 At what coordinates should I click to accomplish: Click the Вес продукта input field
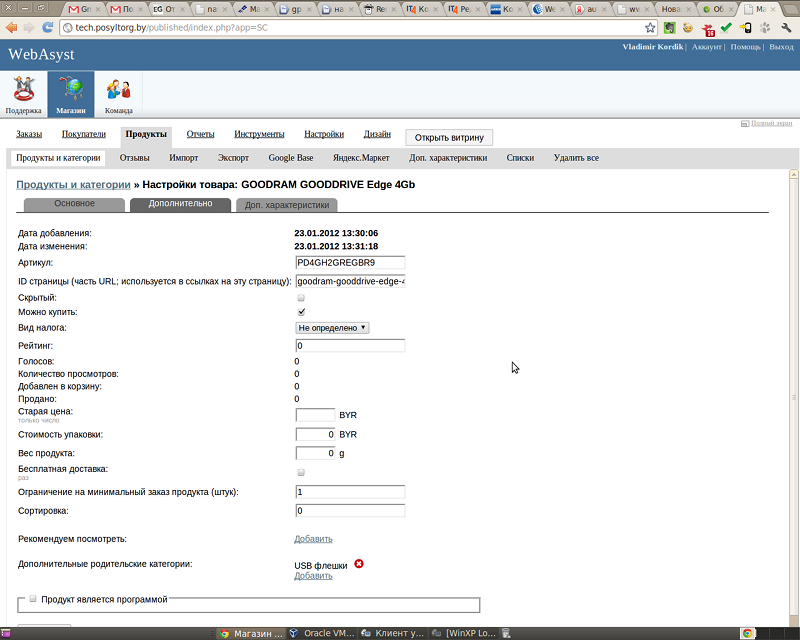(315, 453)
